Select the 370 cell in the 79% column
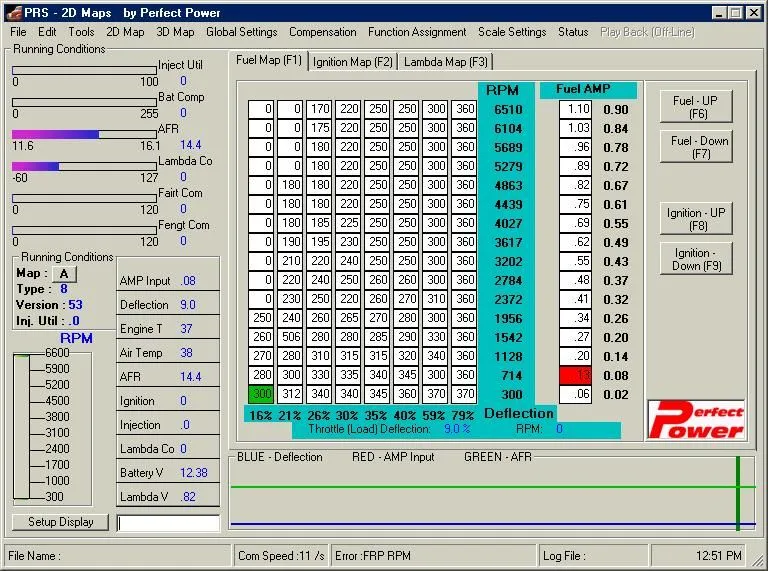 coord(464,394)
